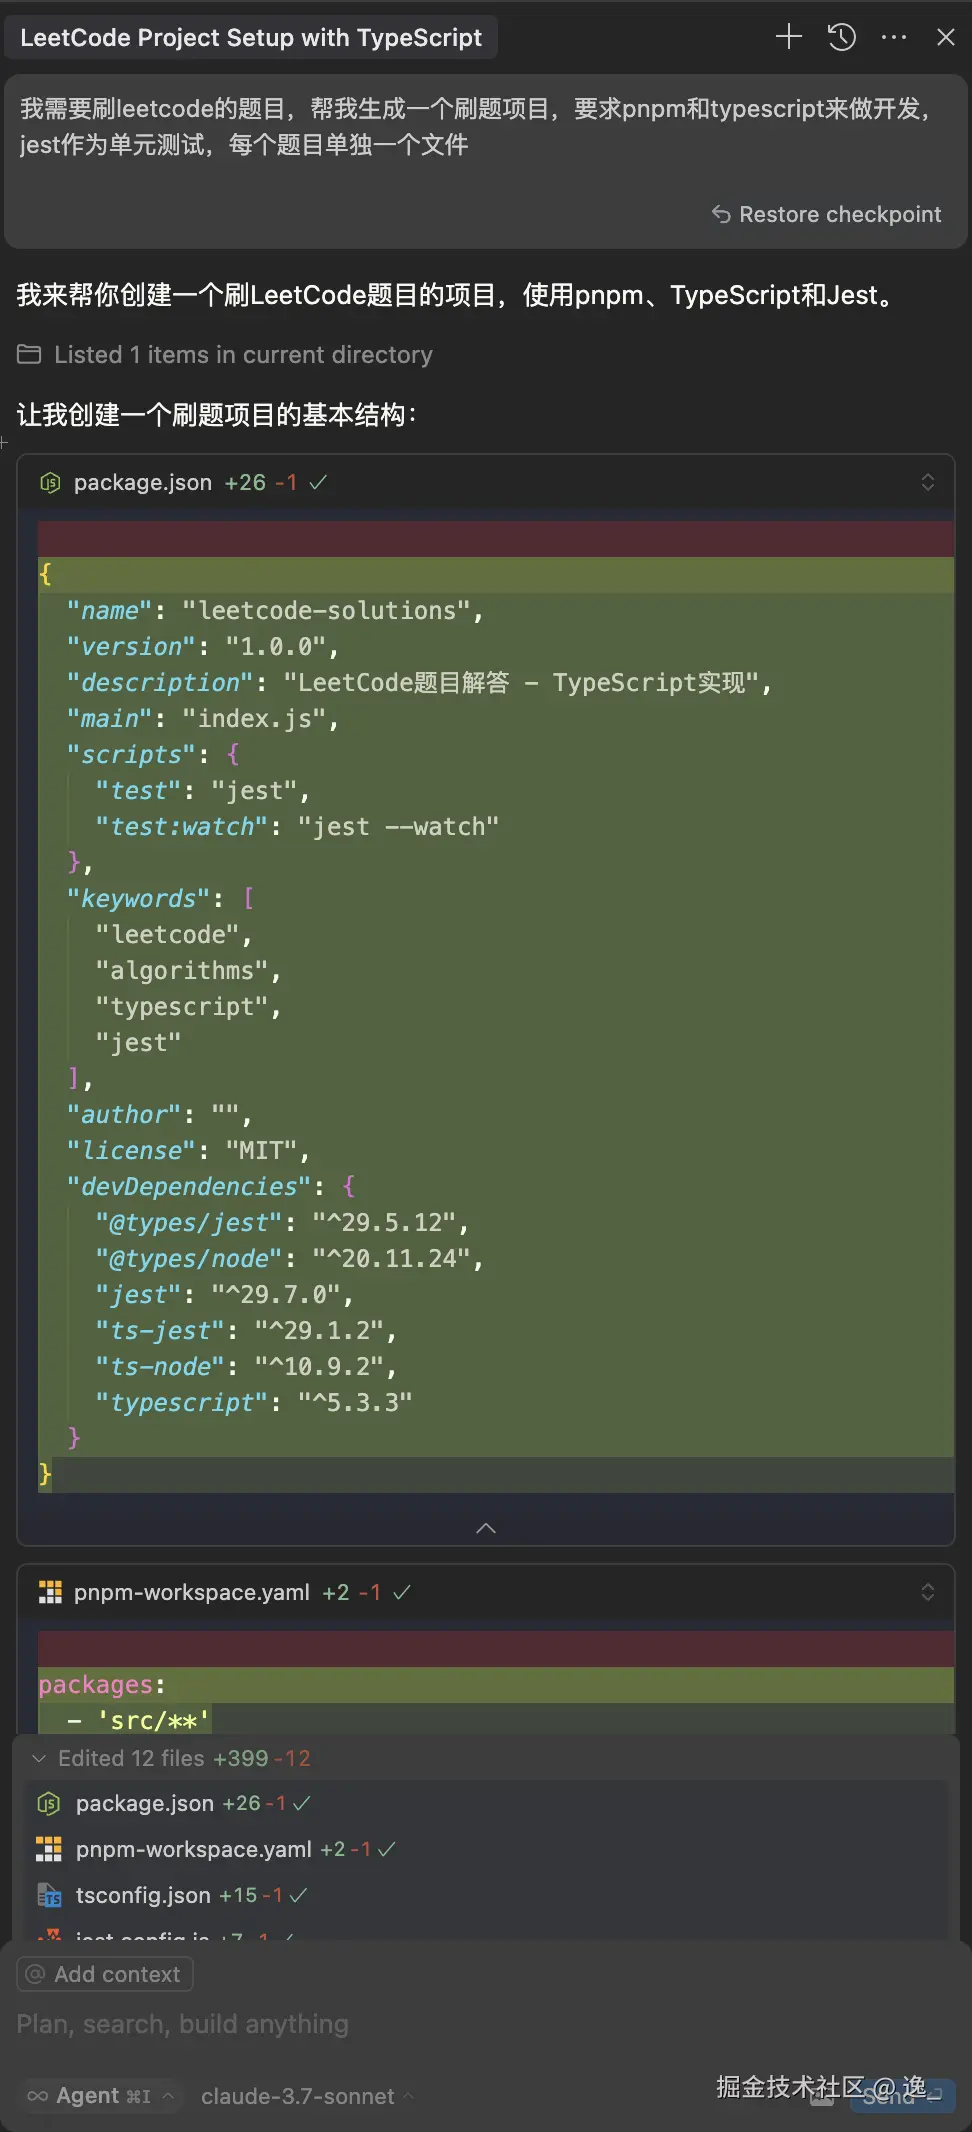Open package.json in edited files list

(145, 1803)
